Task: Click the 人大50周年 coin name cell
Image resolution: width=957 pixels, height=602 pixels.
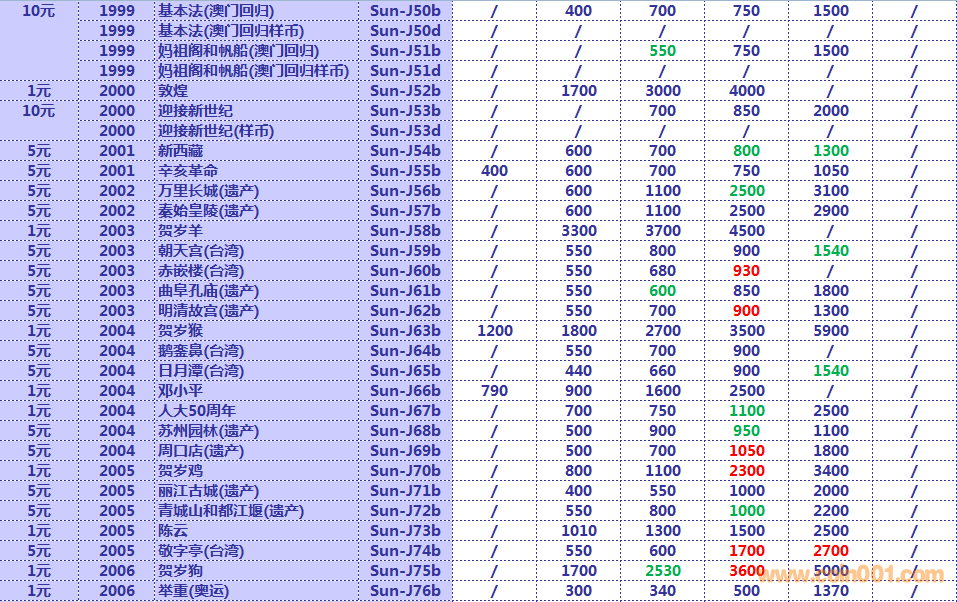Action: (x=197, y=411)
